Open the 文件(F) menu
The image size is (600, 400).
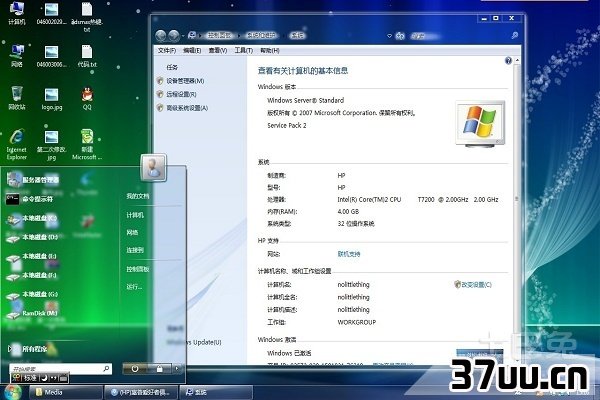click(166, 51)
